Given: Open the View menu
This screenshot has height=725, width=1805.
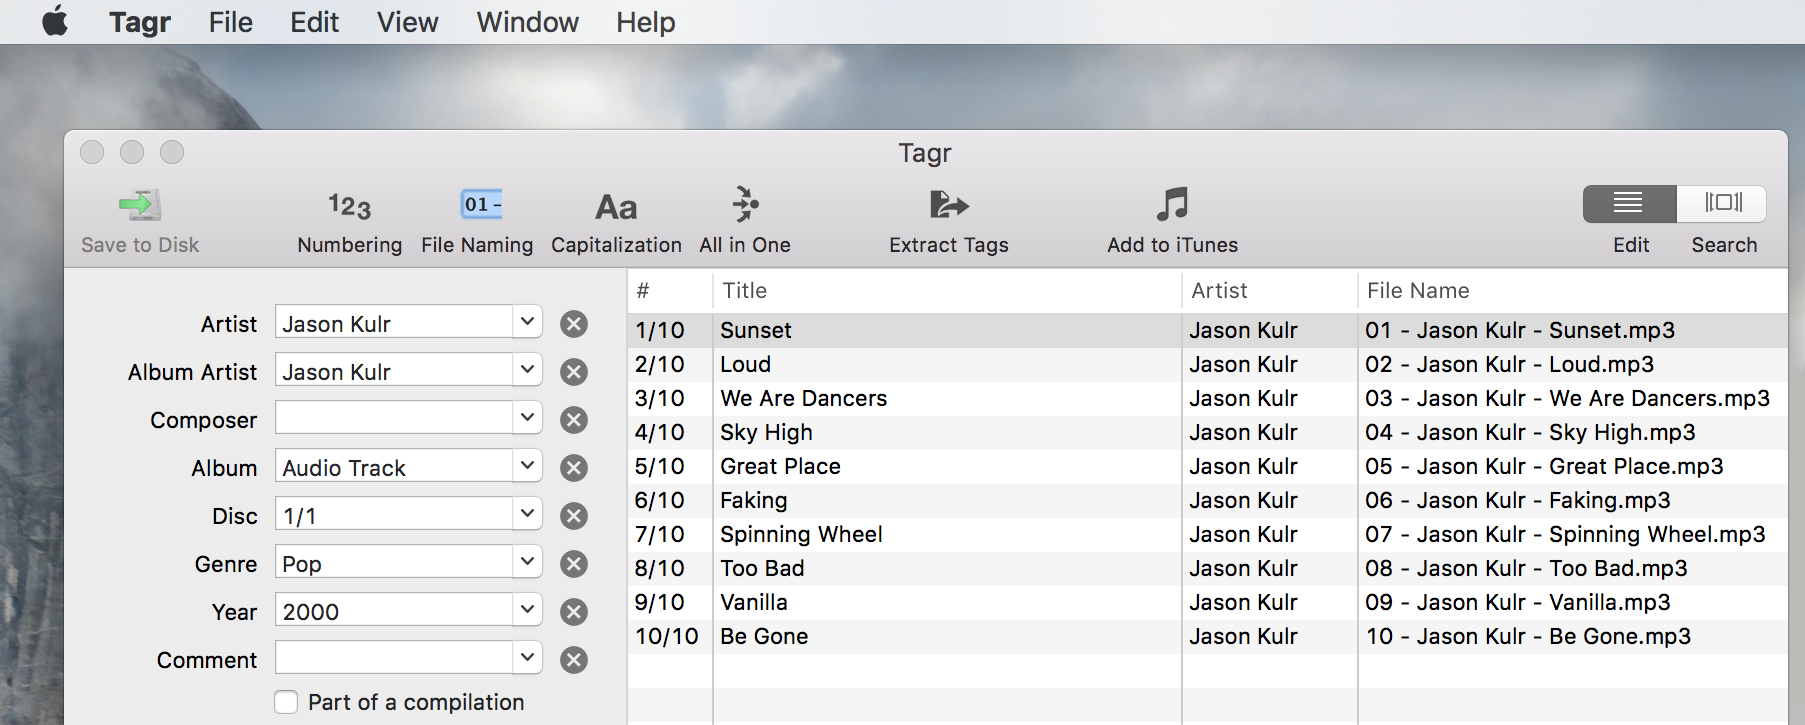Looking at the screenshot, I should (408, 22).
